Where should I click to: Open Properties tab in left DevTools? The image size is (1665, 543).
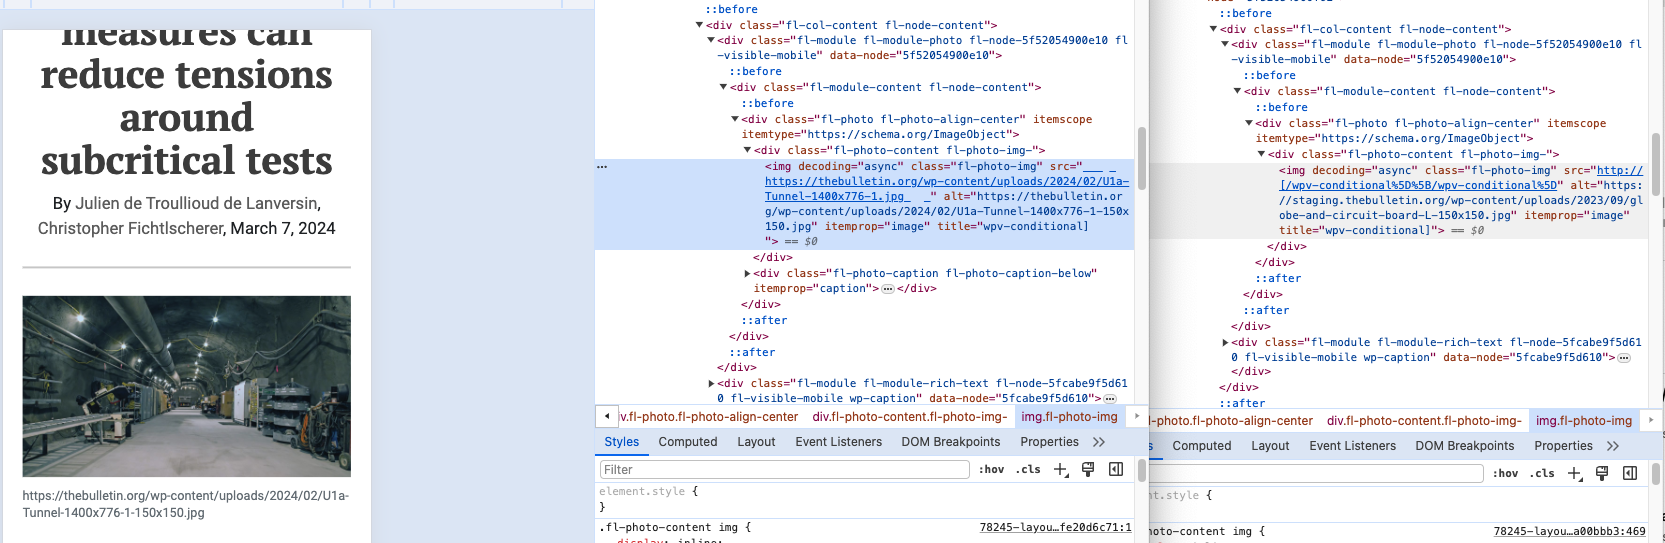click(x=1049, y=442)
